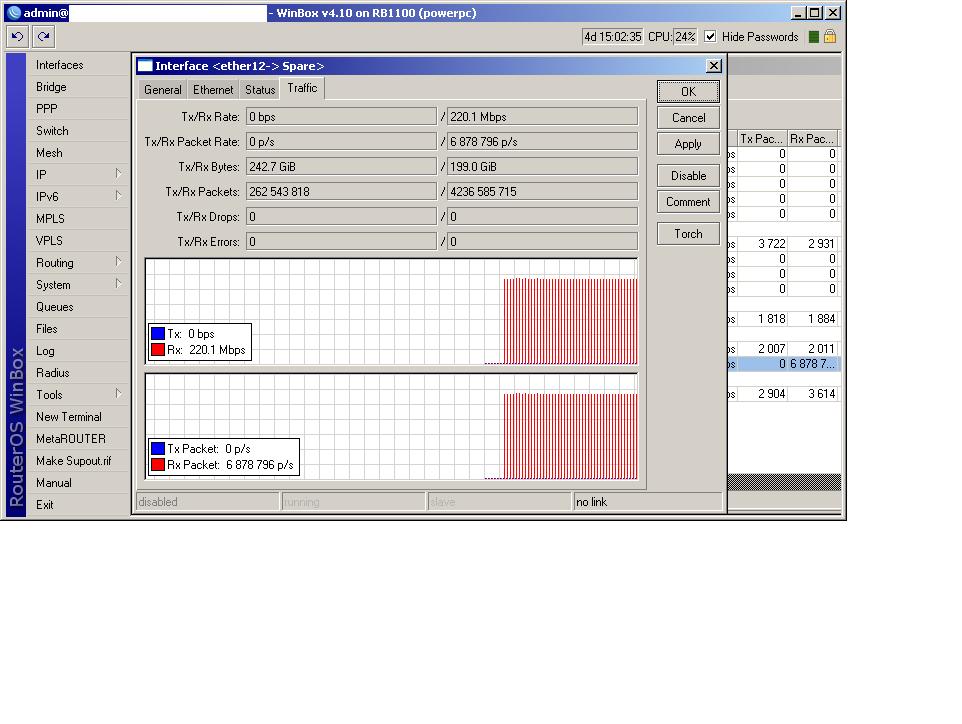The image size is (962, 724).
Task: Click the Interface dialog title icon
Action: click(x=145, y=66)
